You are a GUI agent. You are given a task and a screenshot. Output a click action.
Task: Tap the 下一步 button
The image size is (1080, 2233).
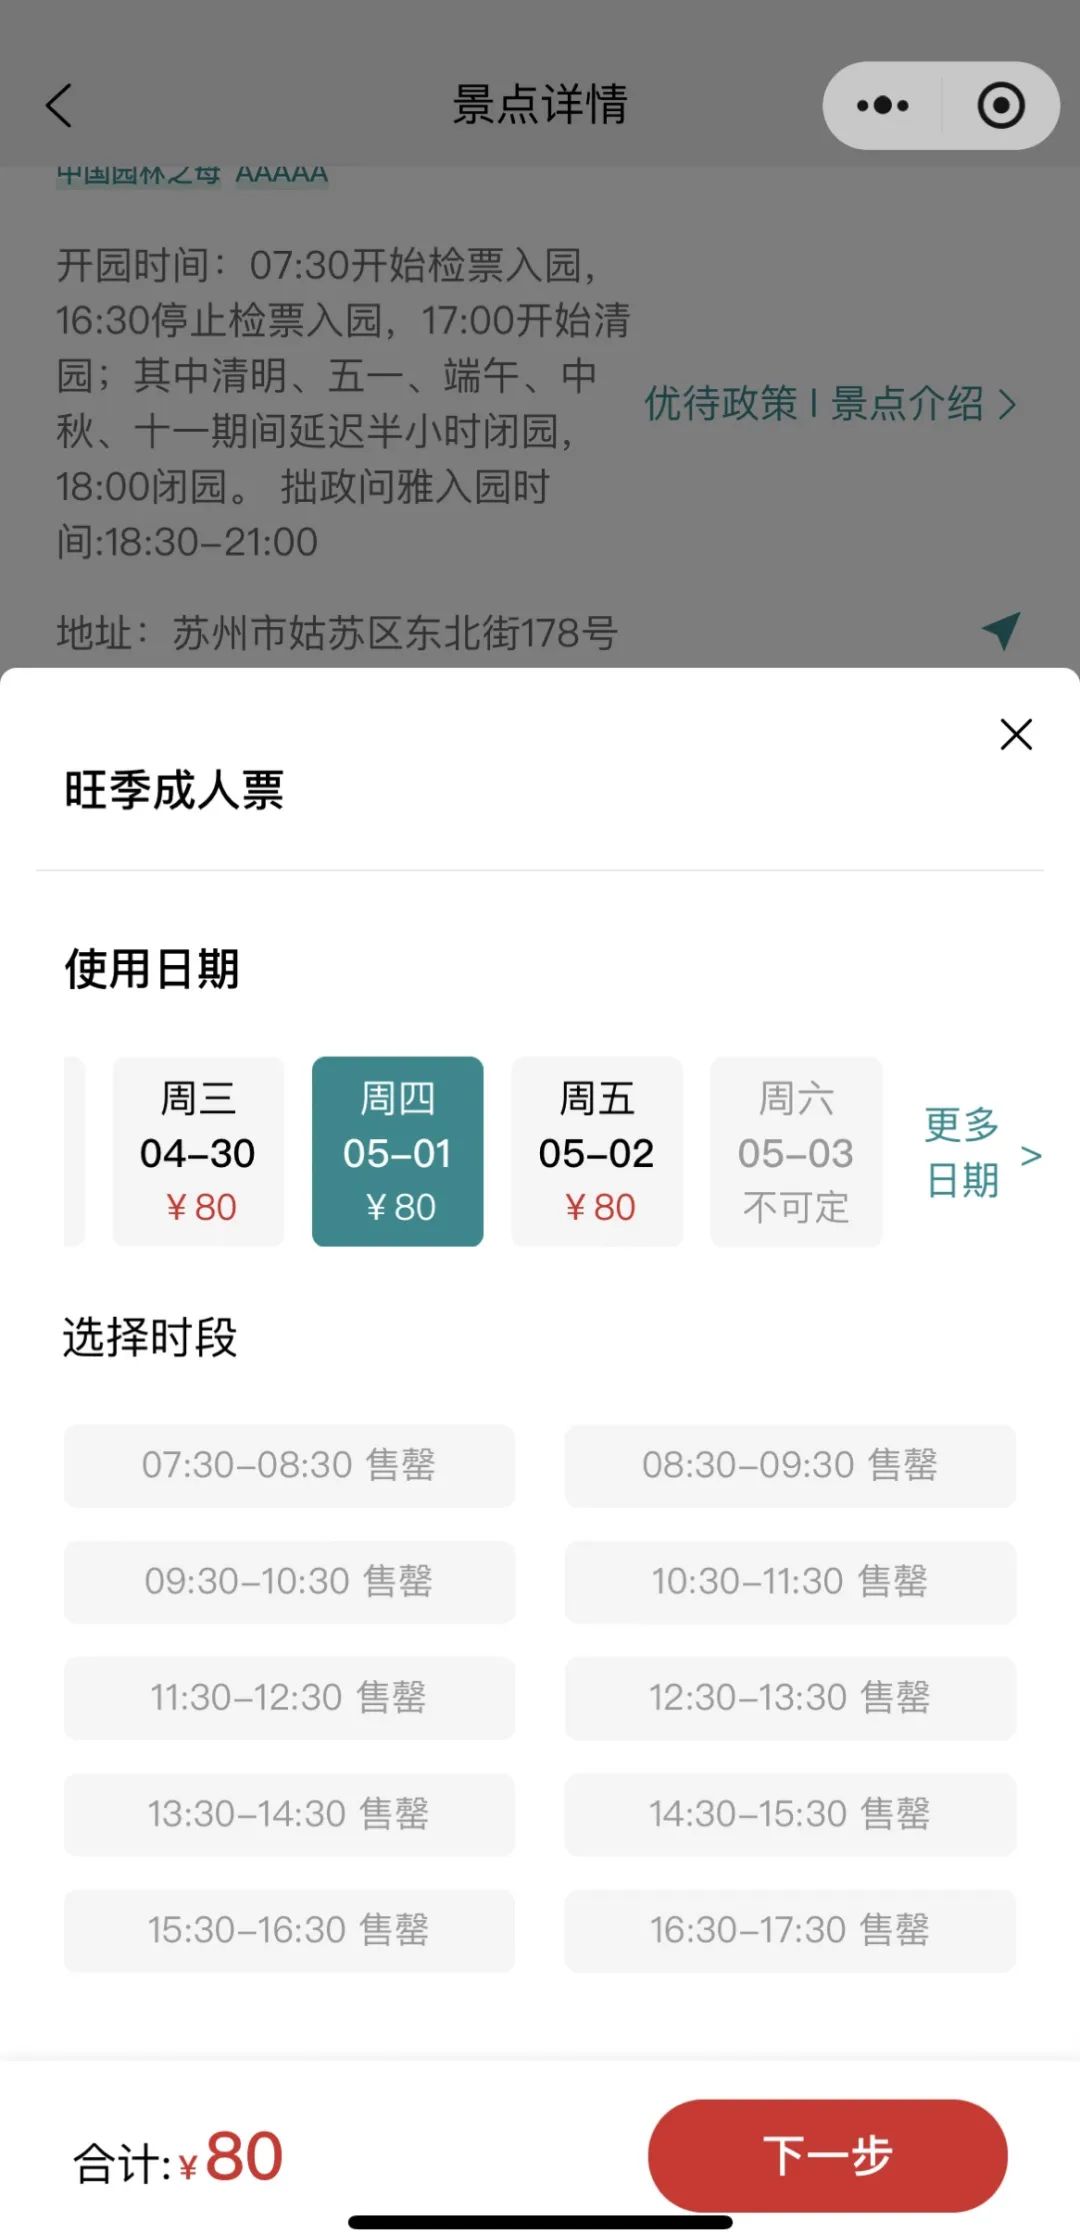827,2154
